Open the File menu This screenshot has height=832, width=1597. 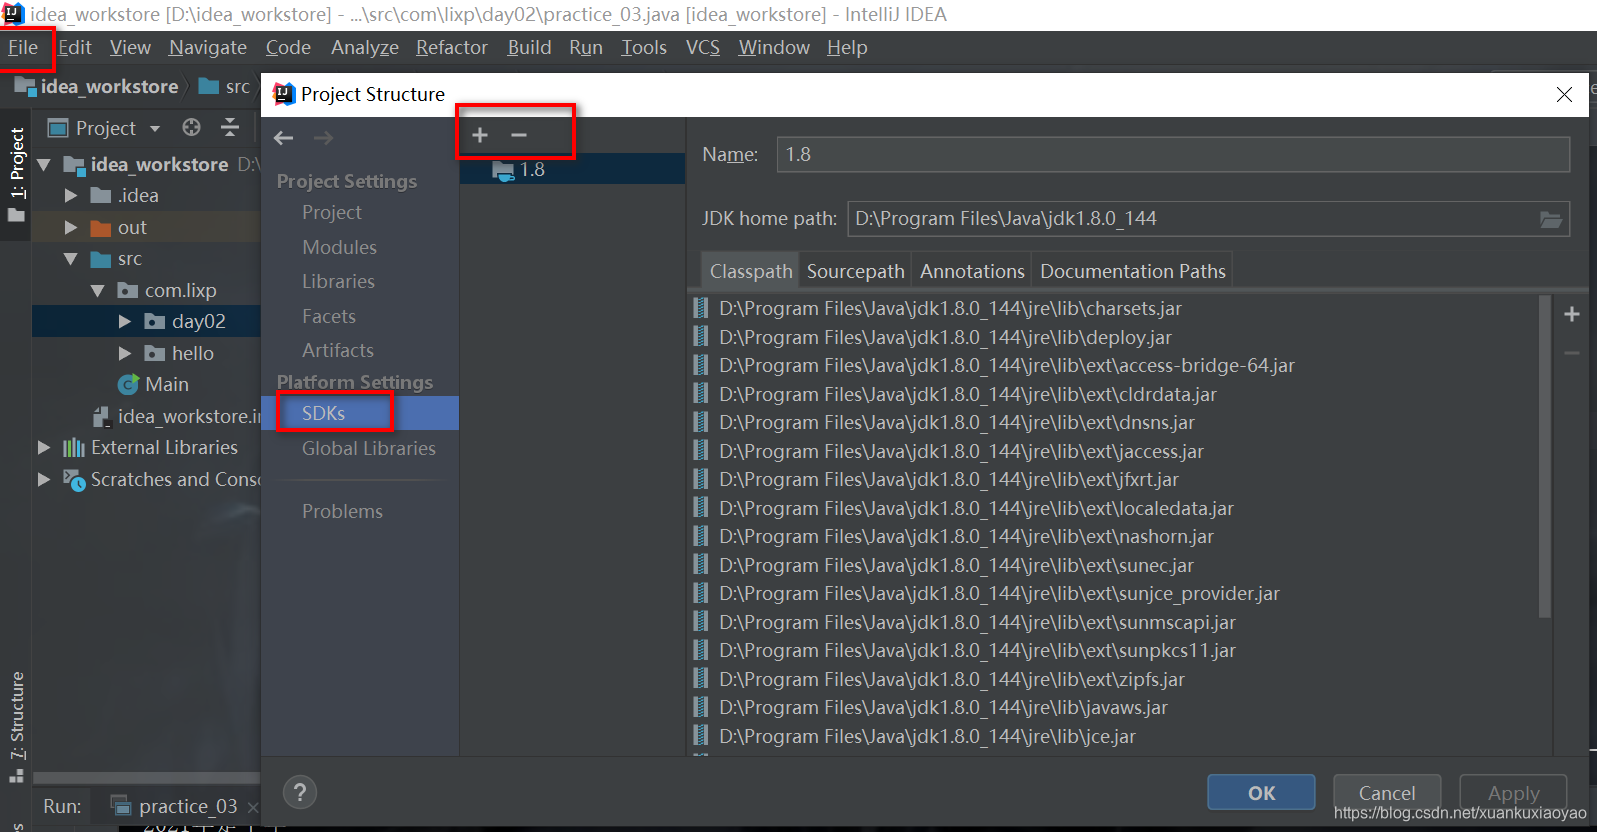[23, 47]
